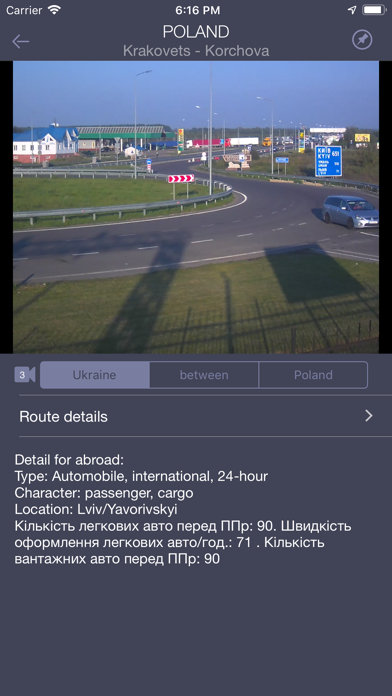Tap the POLAND title in header
The height and width of the screenshot is (696, 392).
coord(196,32)
